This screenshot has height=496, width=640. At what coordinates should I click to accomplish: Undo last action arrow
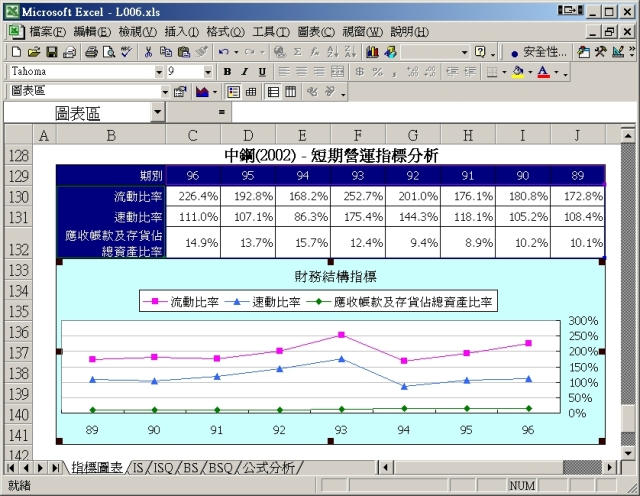[x=223, y=52]
